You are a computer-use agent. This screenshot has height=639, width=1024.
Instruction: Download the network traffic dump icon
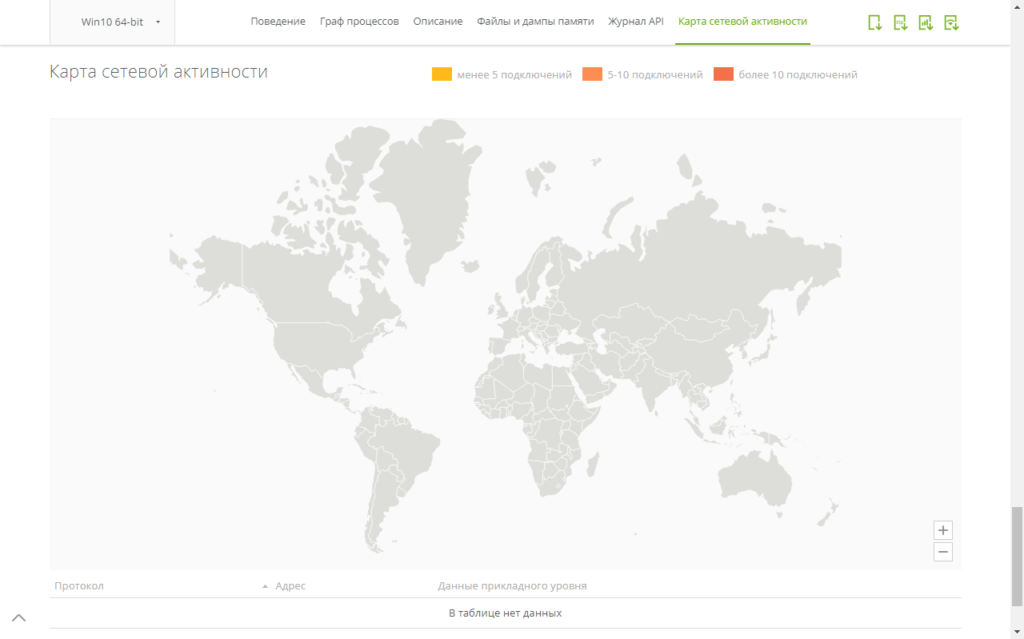pyautogui.click(x=951, y=22)
